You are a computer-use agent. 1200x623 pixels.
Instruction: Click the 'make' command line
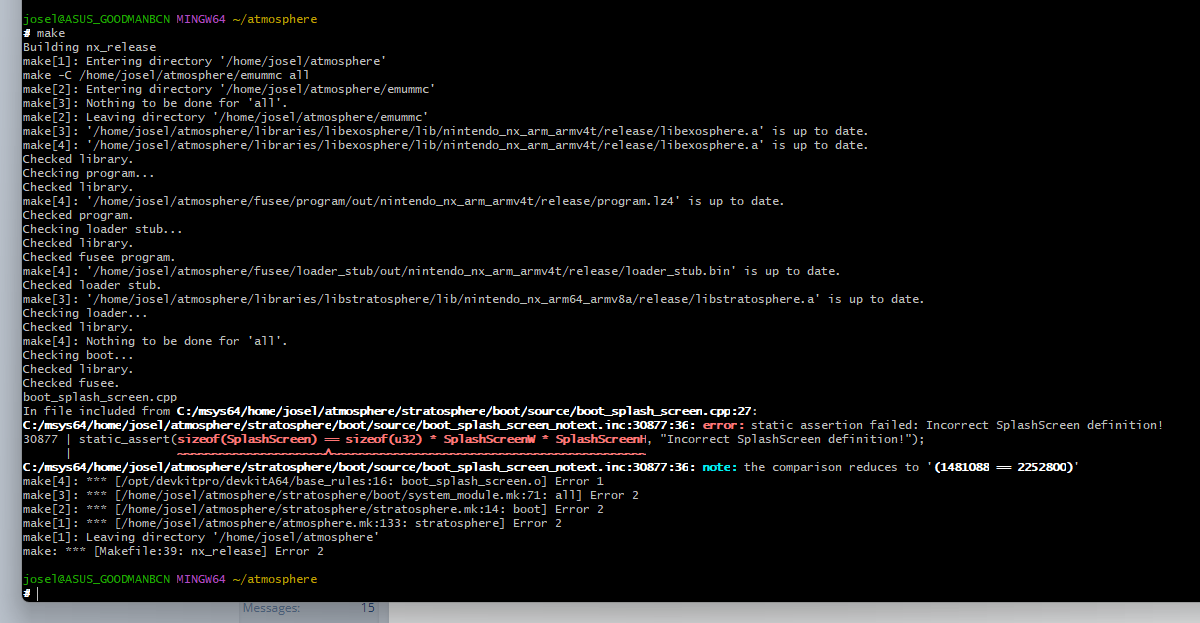(44, 33)
